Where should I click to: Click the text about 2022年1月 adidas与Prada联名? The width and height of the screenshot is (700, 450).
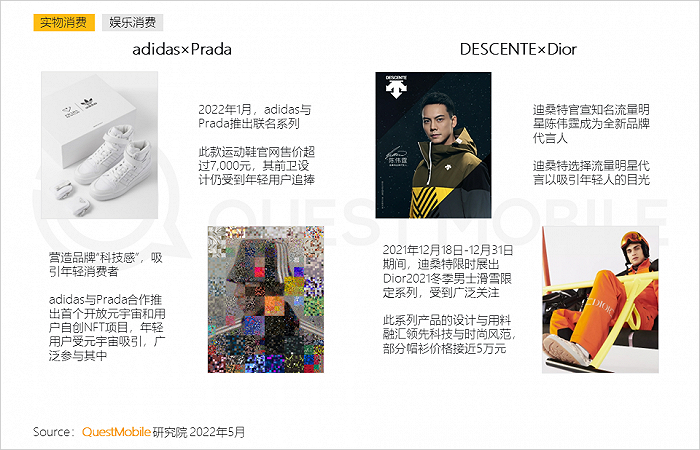[255, 117]
